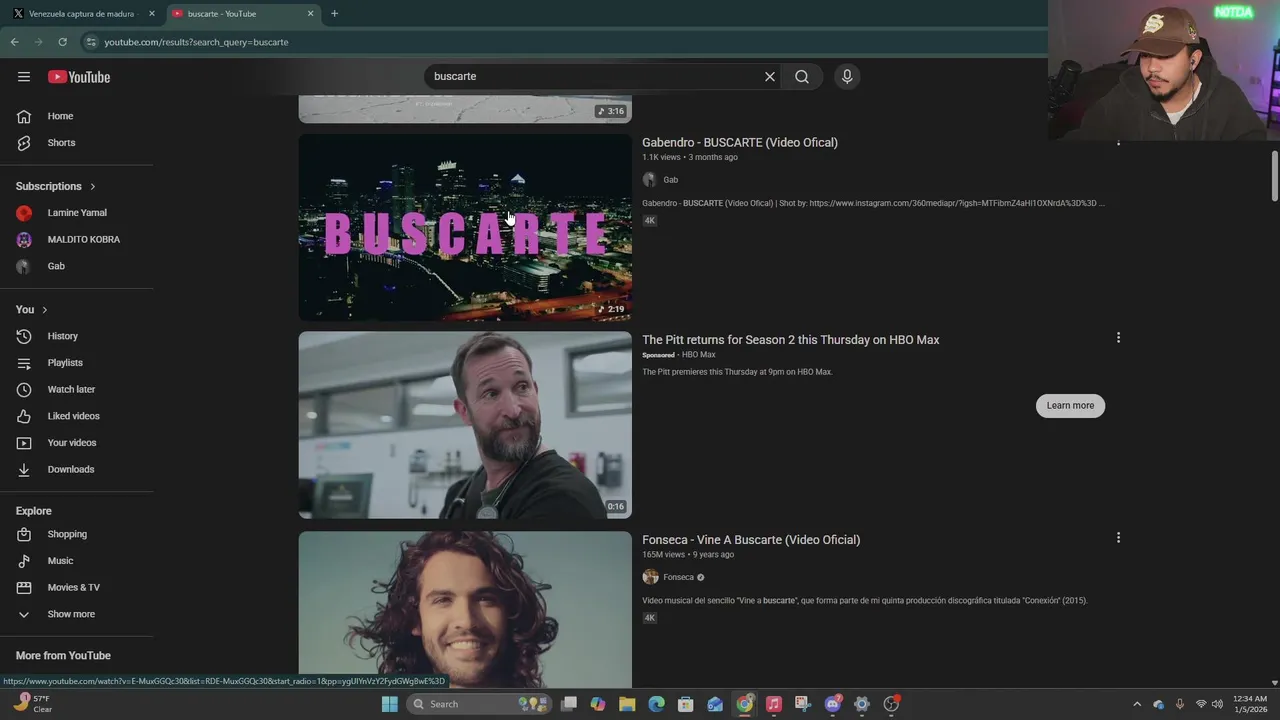The image size is (1280, 720).
Task: Open Settings gear on taskbar
Action: 862,704
